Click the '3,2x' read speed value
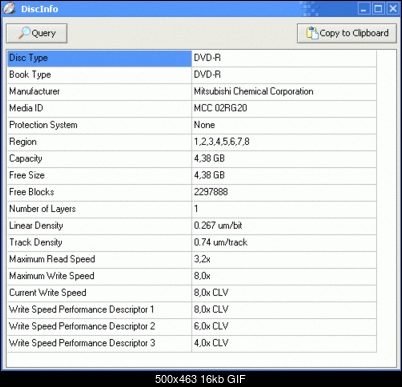 point(284,259)
